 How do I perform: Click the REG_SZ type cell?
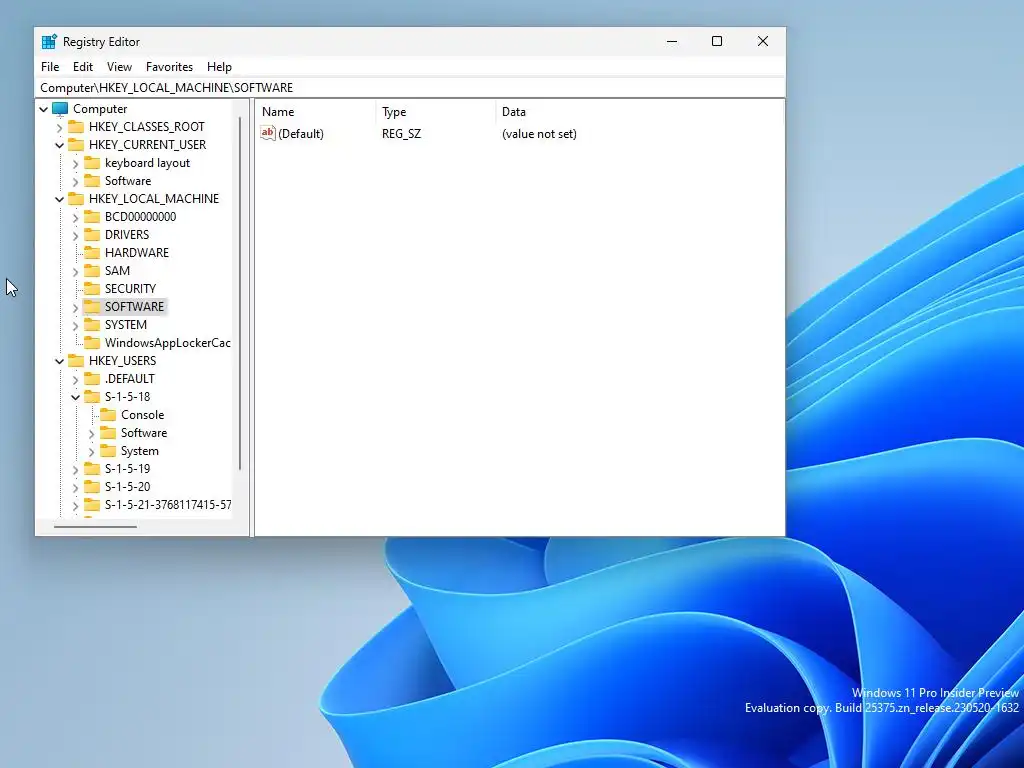[x=402, y=134]
